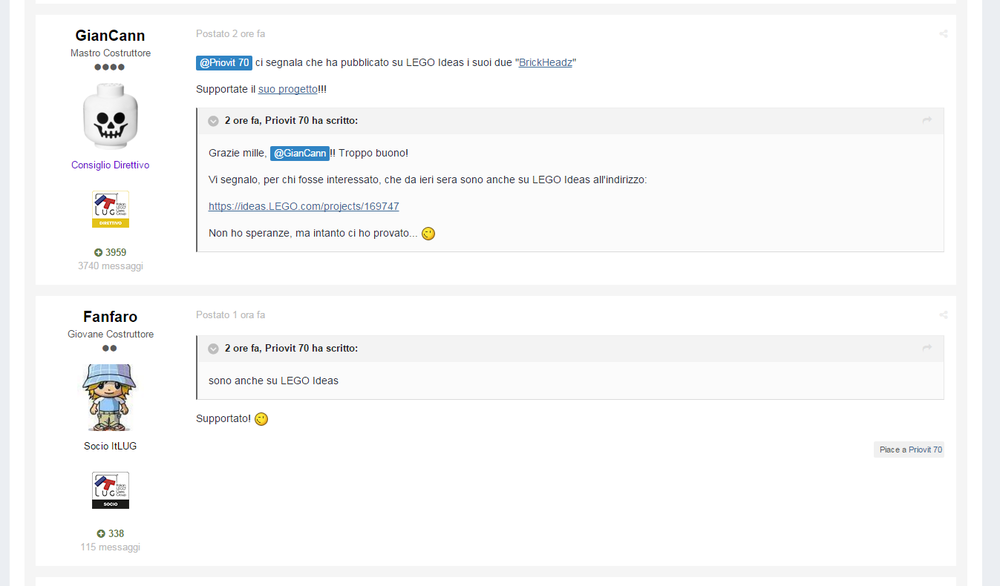Image resolution: width=1000 pixels, height=586 pixels.
Task: Open GianCann's skull avatar
Action: tap(110, 116)
